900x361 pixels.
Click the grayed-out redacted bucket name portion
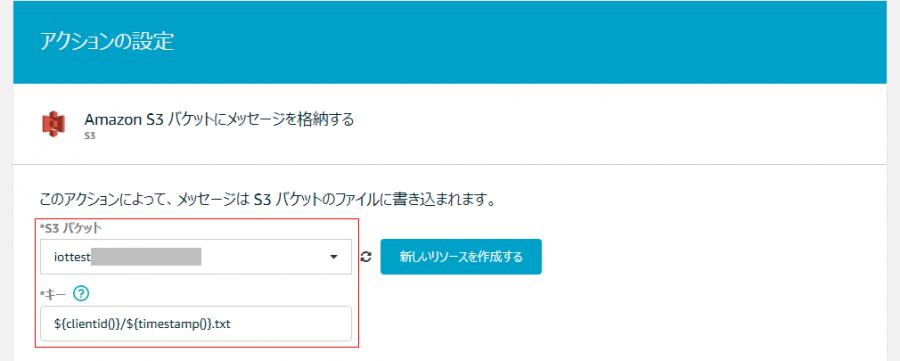click(146, 257)
